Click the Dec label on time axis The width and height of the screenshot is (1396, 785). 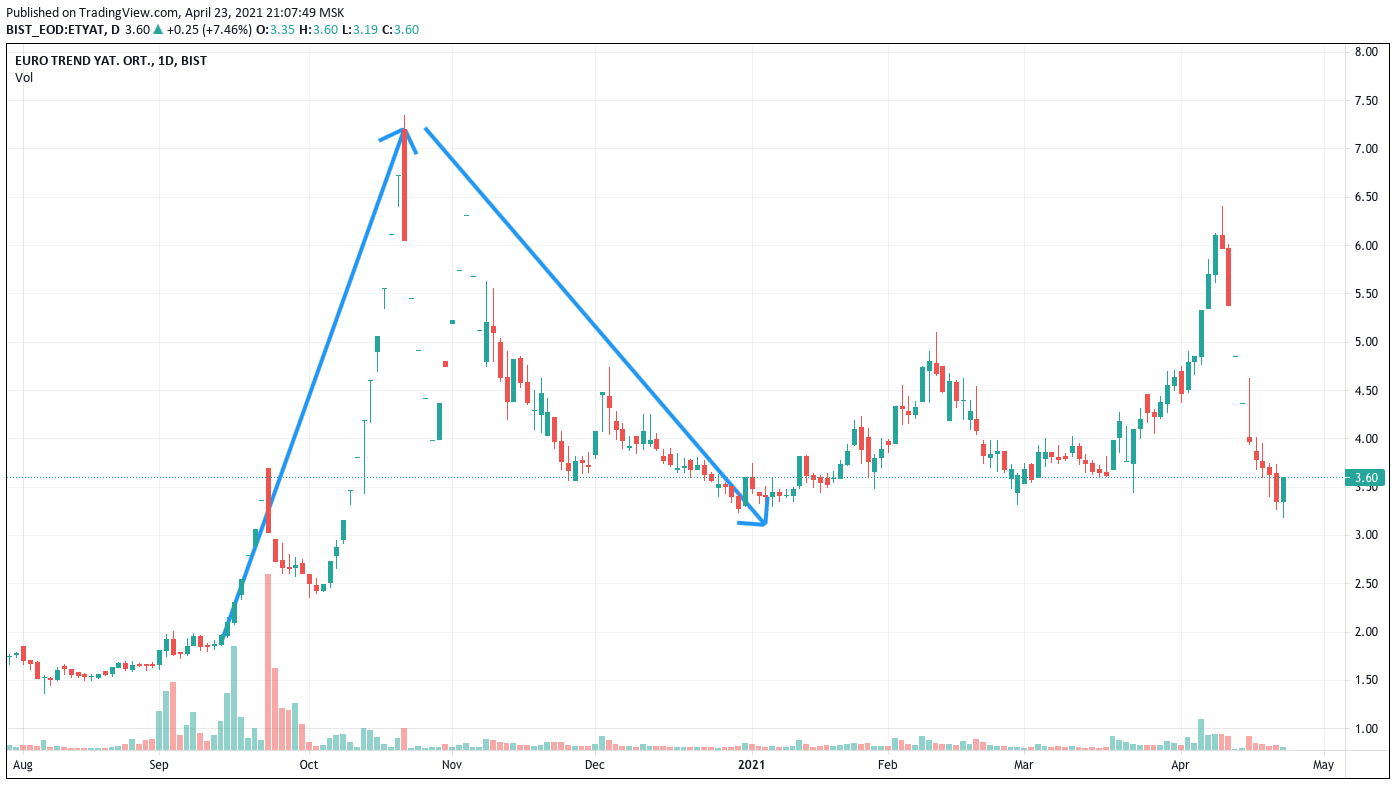[x=595, y=765]
